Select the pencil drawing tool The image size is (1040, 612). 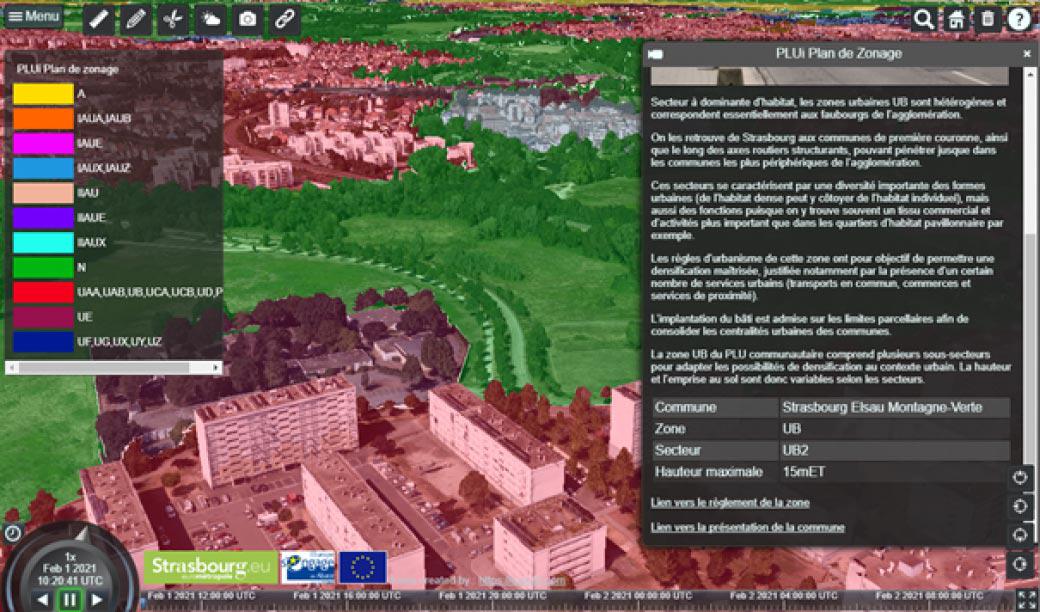click(135, 20)
